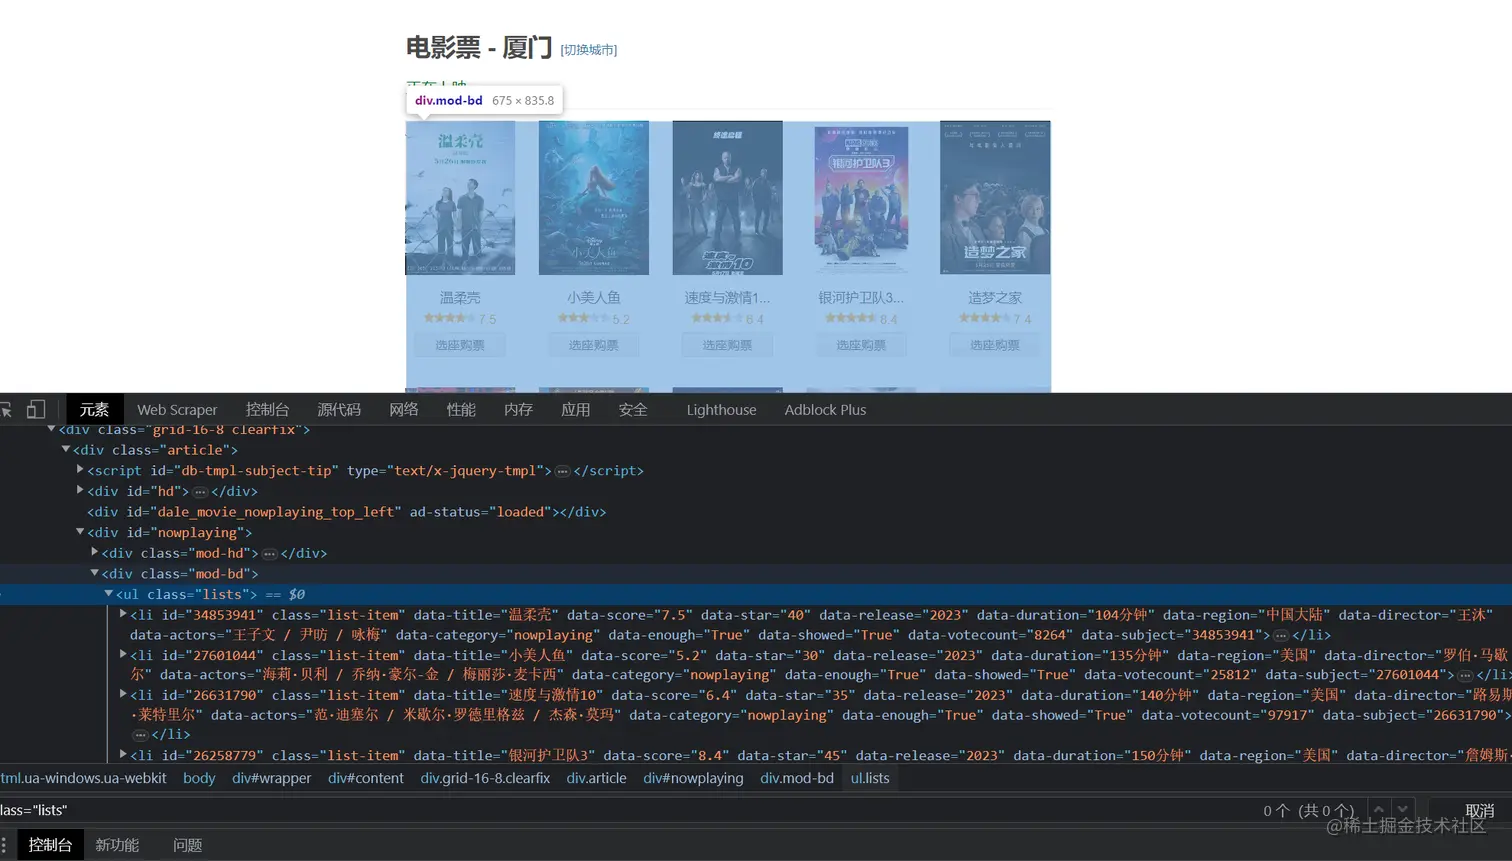Click the div.article breadcrumb
Image resolution: width=1512 pixels, height=861 pixels.
(596, 778)
